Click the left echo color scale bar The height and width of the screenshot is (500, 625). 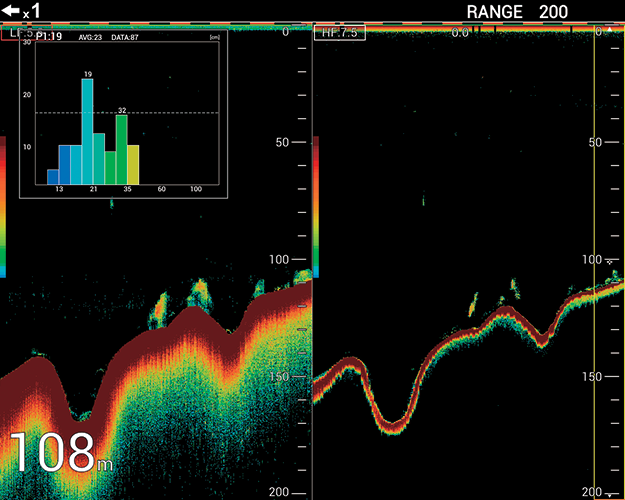tap(4, 206)
